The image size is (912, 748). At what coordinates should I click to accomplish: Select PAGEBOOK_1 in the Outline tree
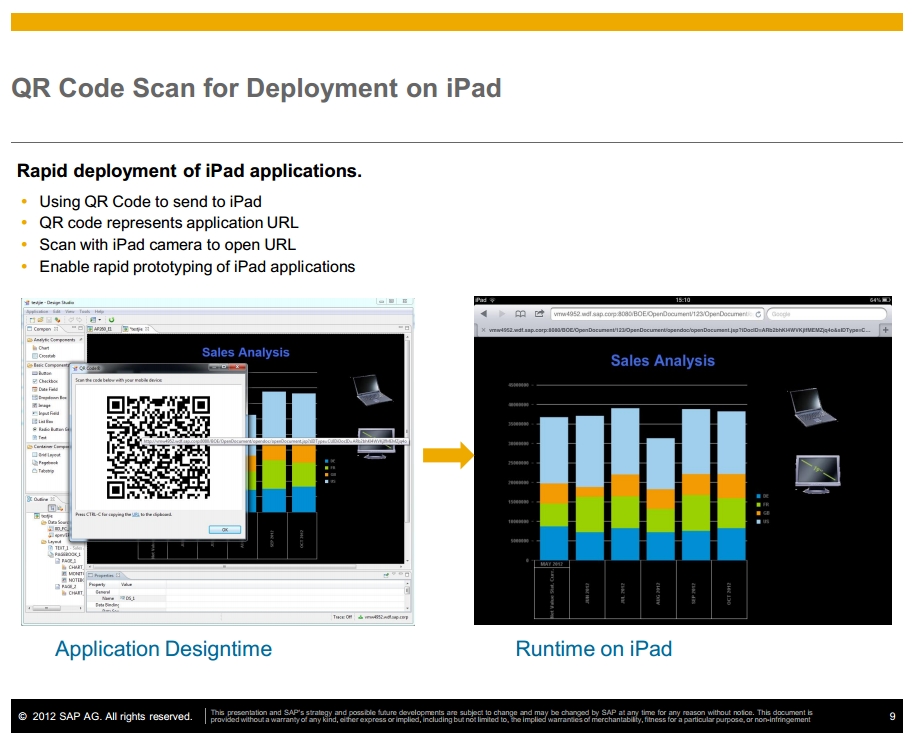pos(65,554)
